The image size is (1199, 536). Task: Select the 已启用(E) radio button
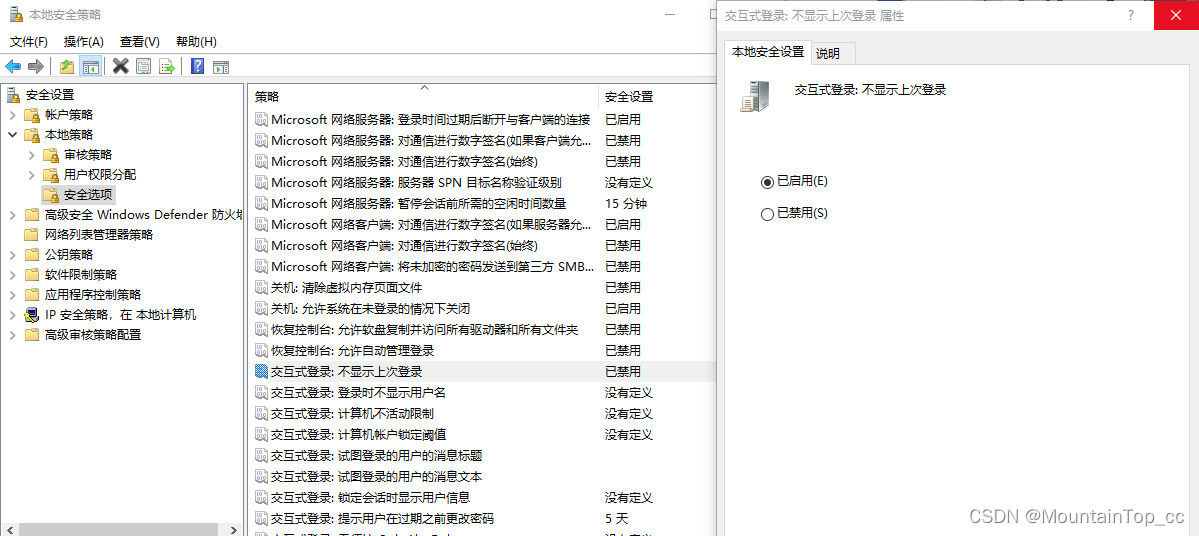pos(767,182)
